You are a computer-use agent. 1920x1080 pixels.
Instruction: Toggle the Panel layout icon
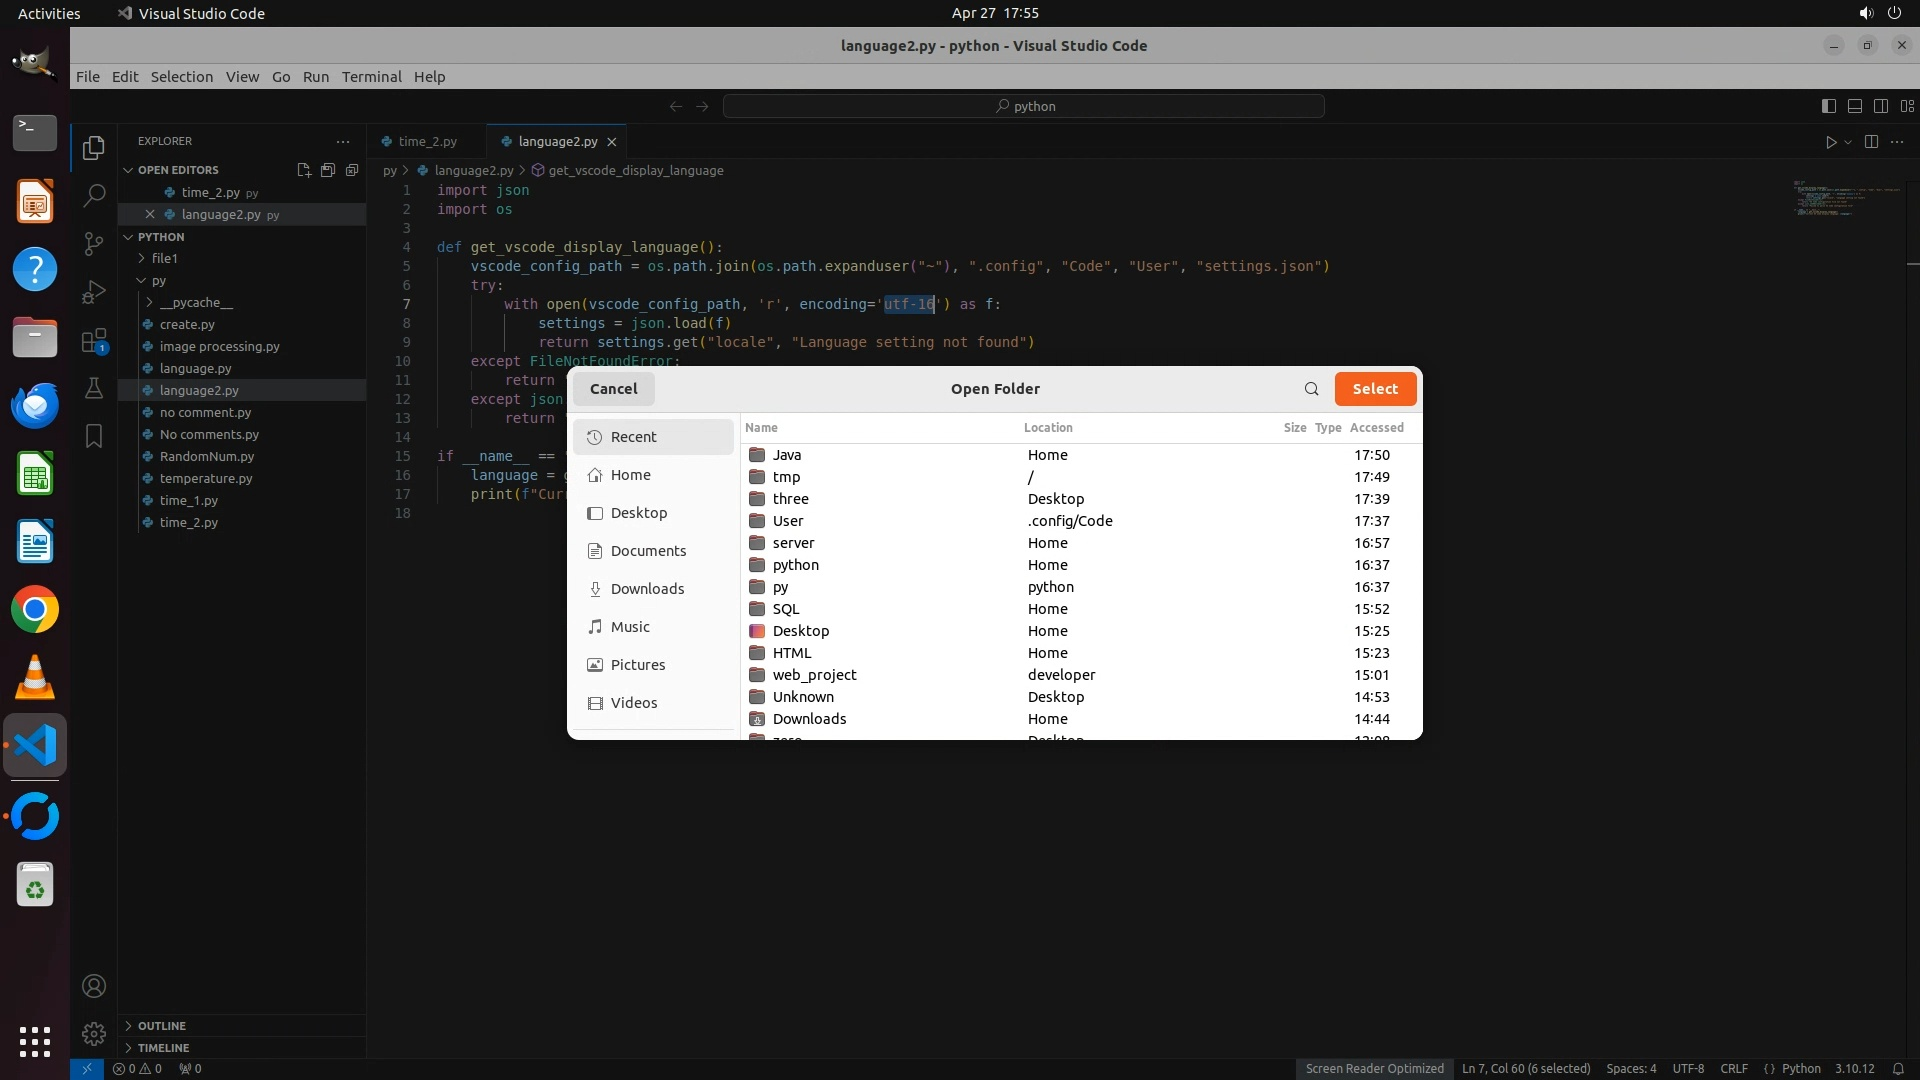[1854, 106]
